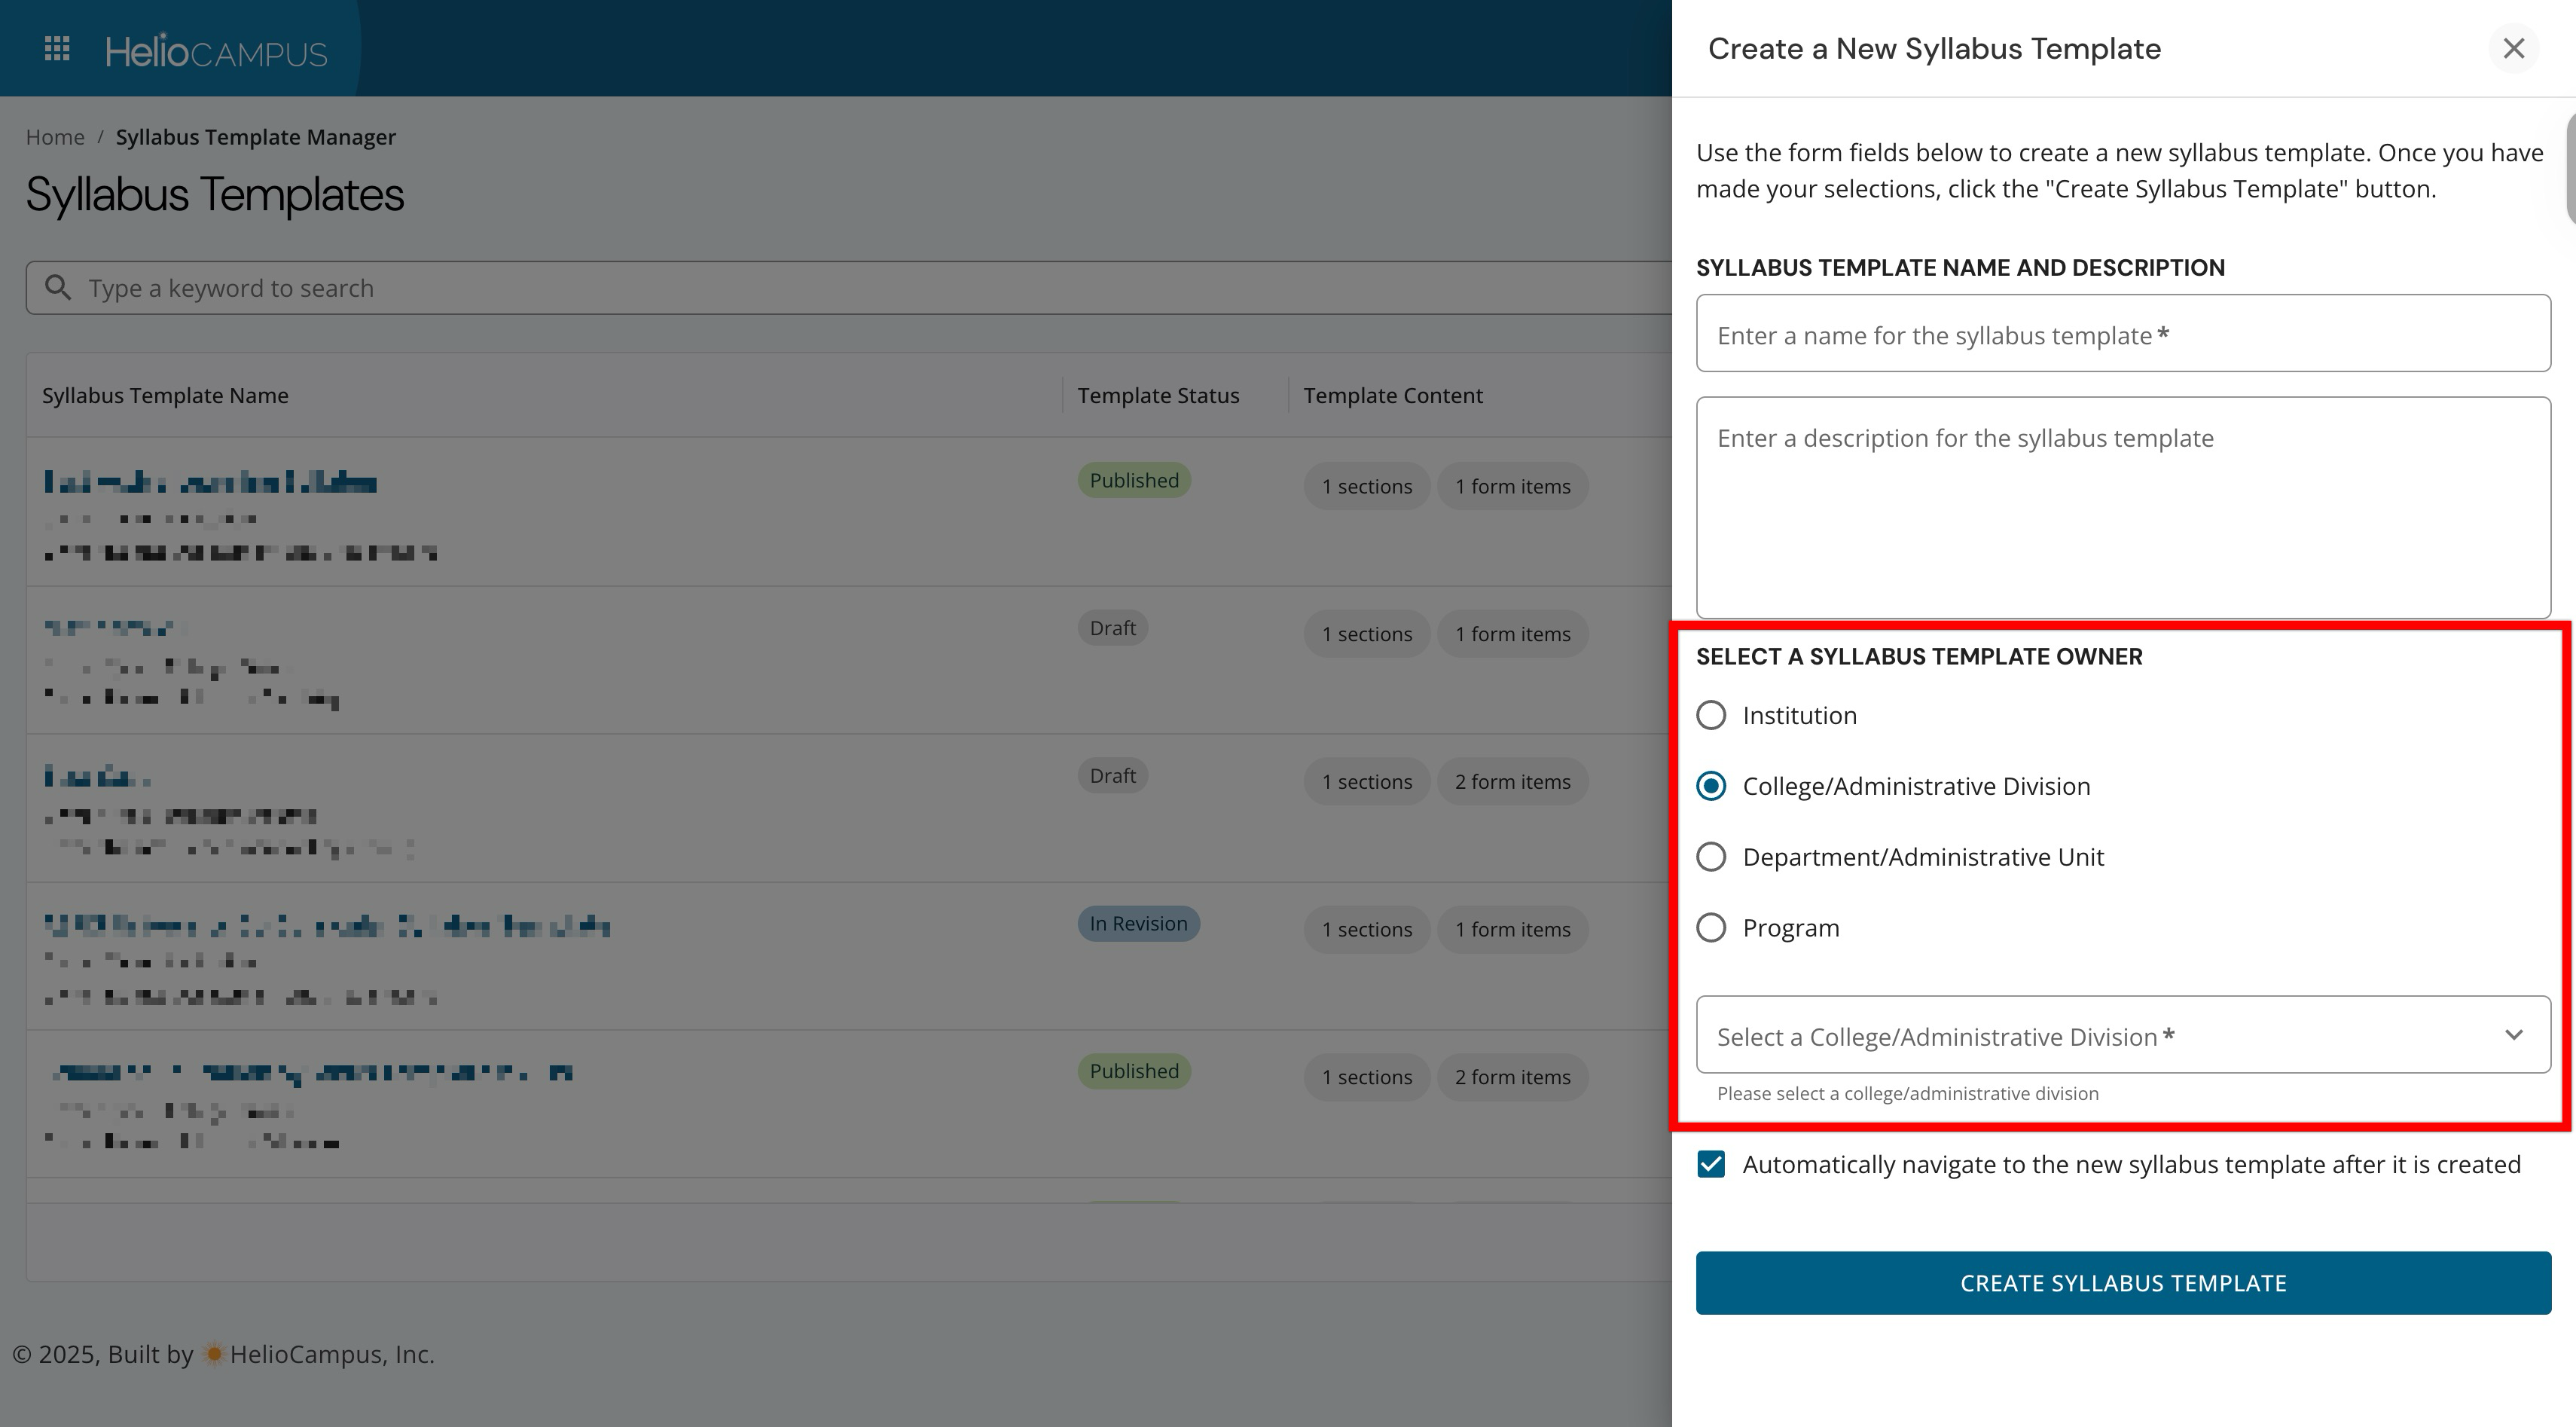Uncheck automatically navigate to new template
The height and width of the screenshot is (1427, 2576).
[x=1711, y=1164]
